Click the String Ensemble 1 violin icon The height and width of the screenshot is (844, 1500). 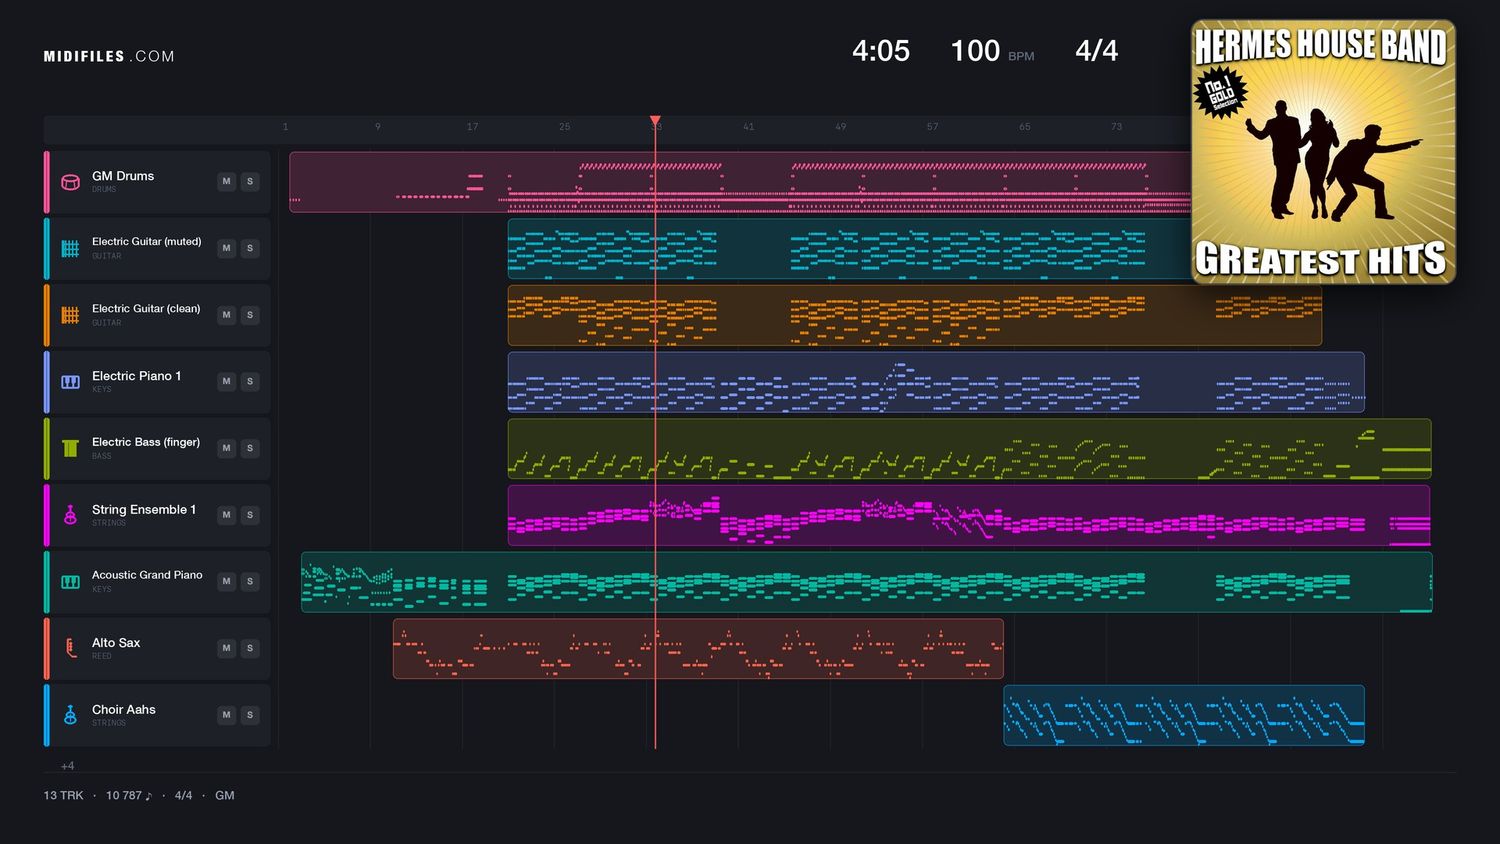(70, 515)
